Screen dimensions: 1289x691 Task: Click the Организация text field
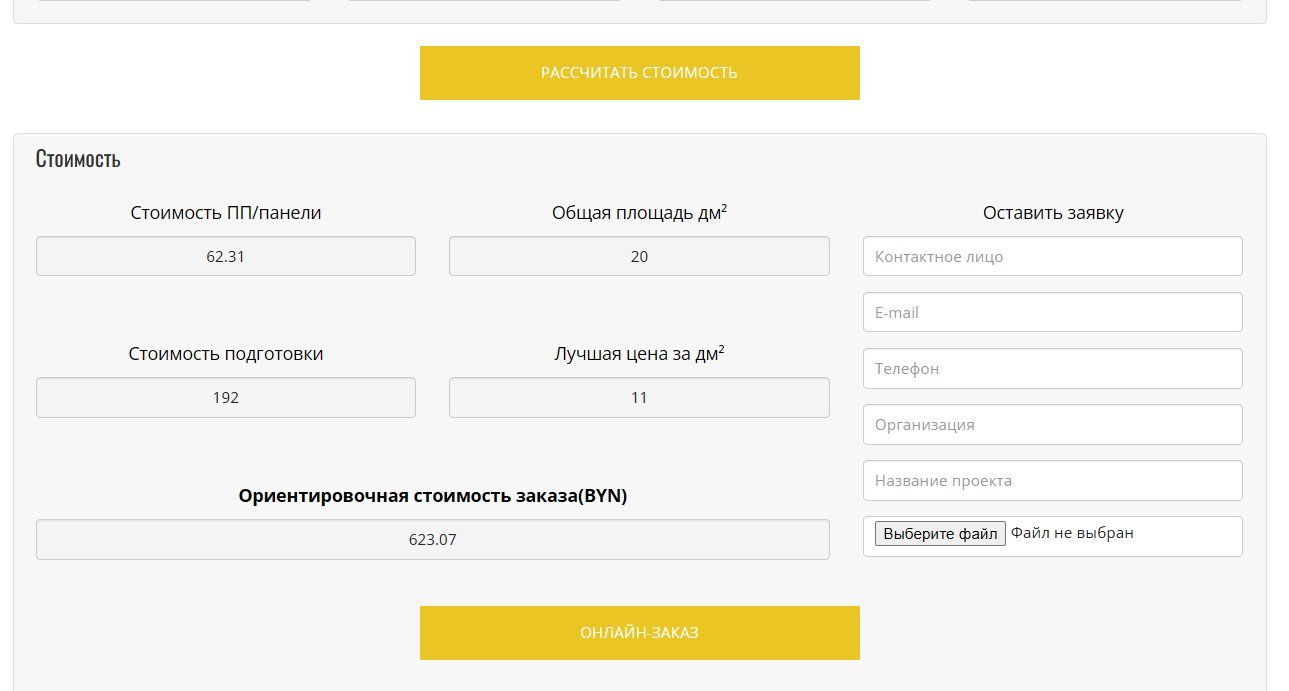[x=1052, y=425]
